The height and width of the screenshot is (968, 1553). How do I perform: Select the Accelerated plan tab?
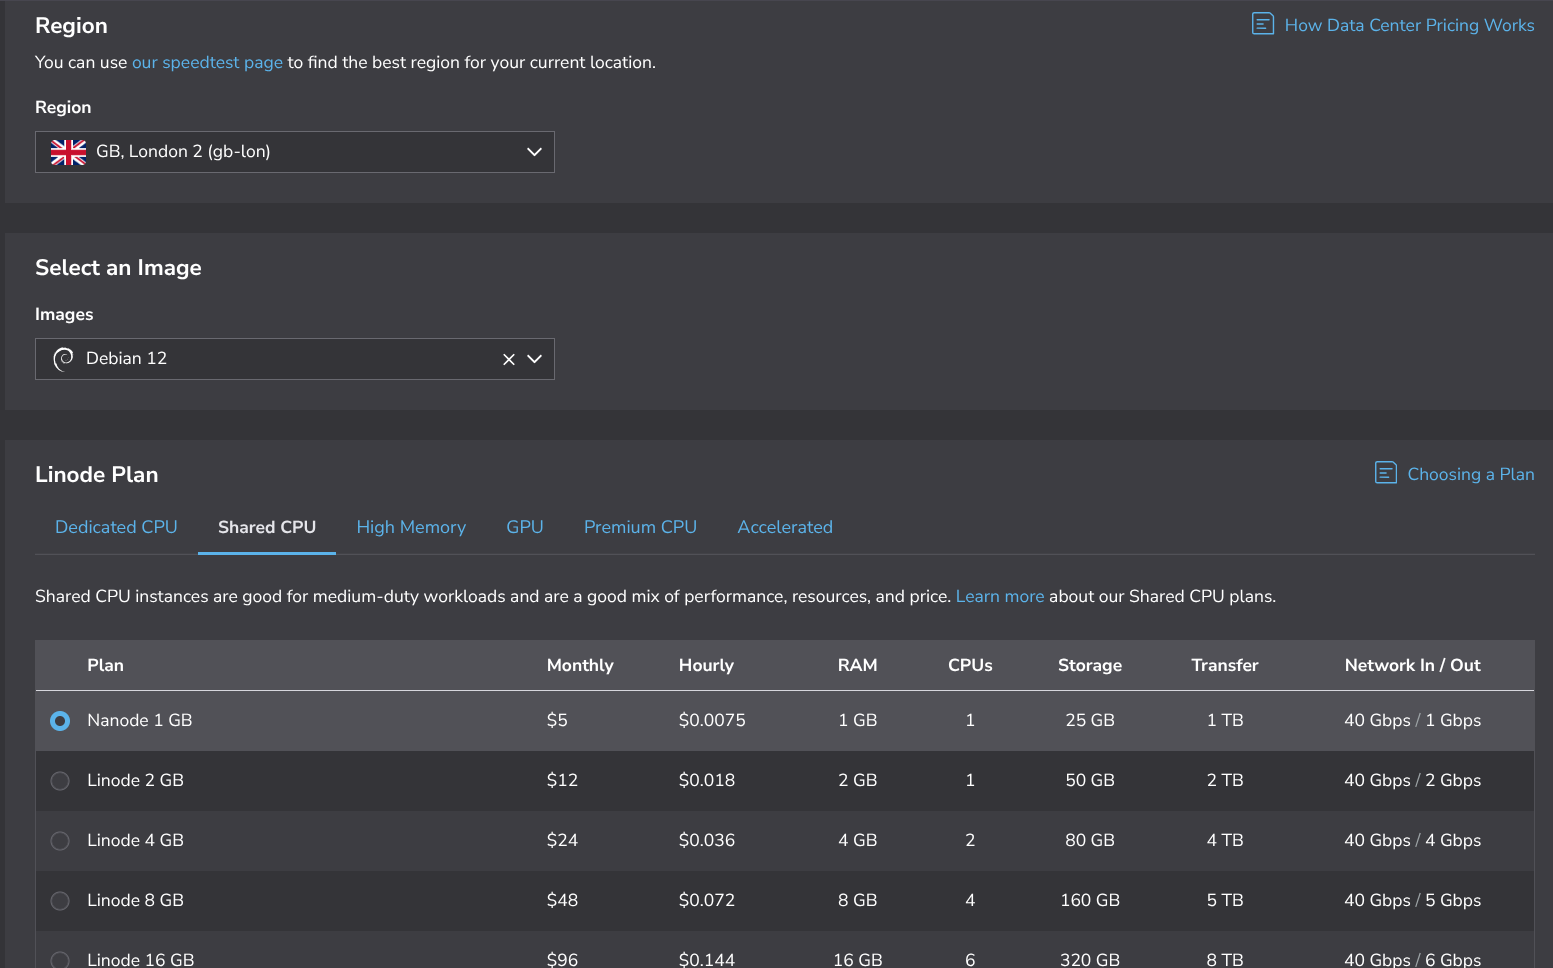coord(785,527)
